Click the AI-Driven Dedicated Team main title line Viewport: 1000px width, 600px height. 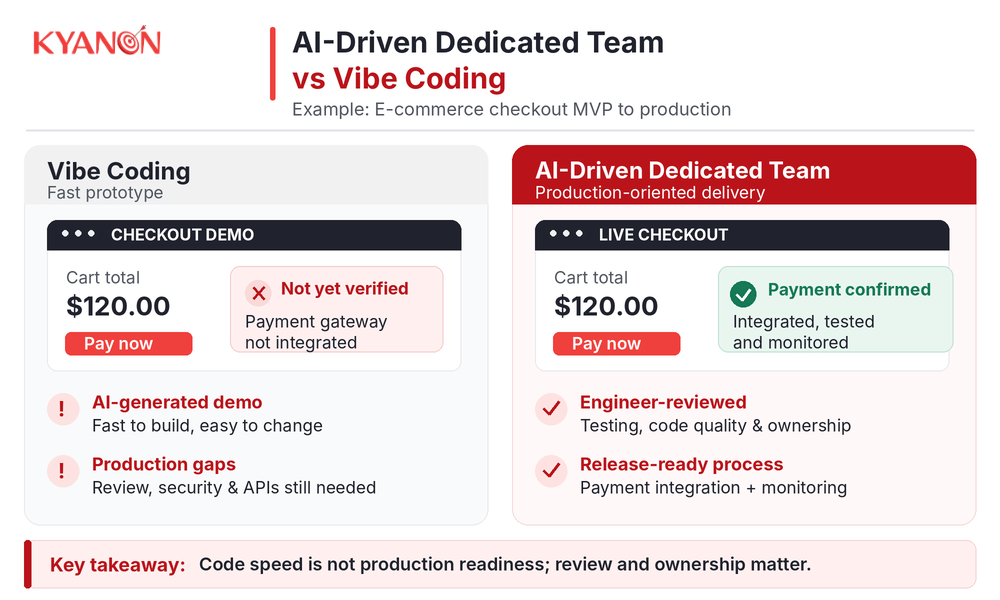[x=478, y=43]
